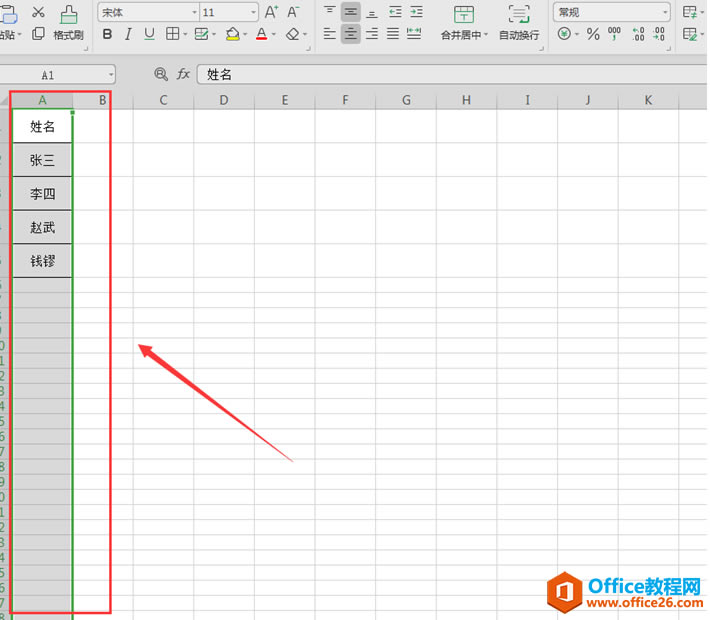
Task: Open the borders dropdown arrow
Action: [185, 34]
